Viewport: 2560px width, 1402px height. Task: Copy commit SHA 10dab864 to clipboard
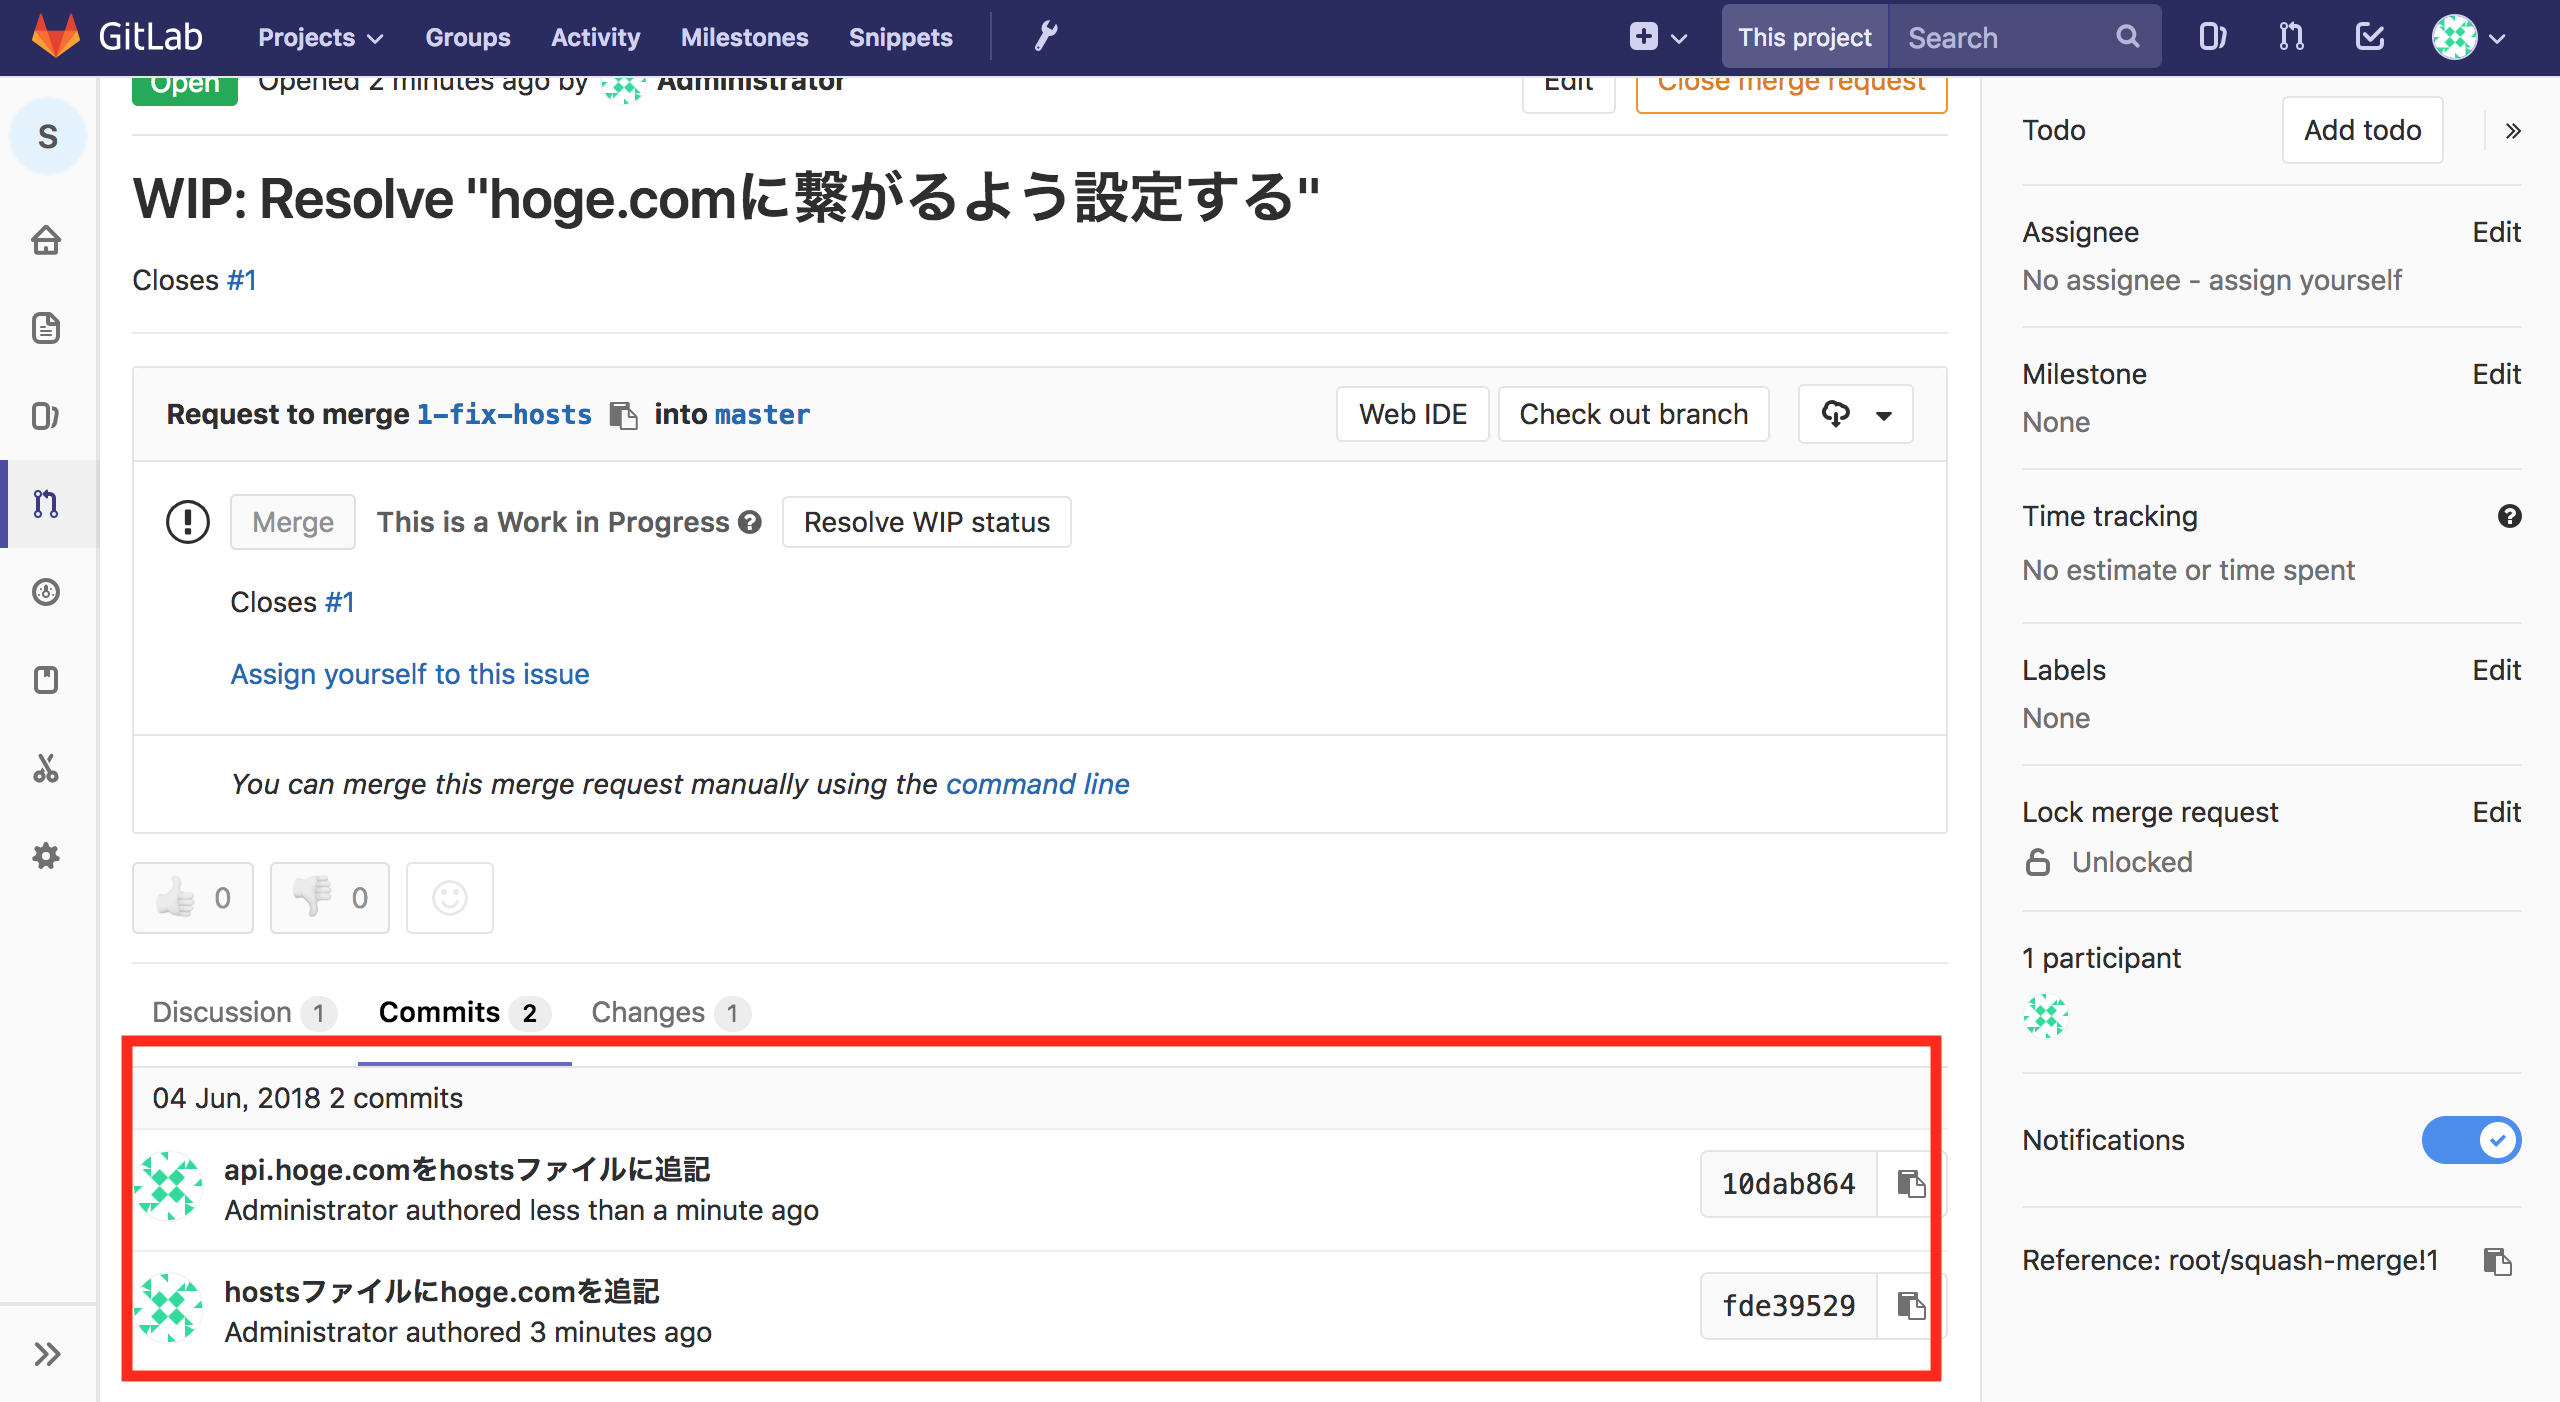tap(1911, 1184)
